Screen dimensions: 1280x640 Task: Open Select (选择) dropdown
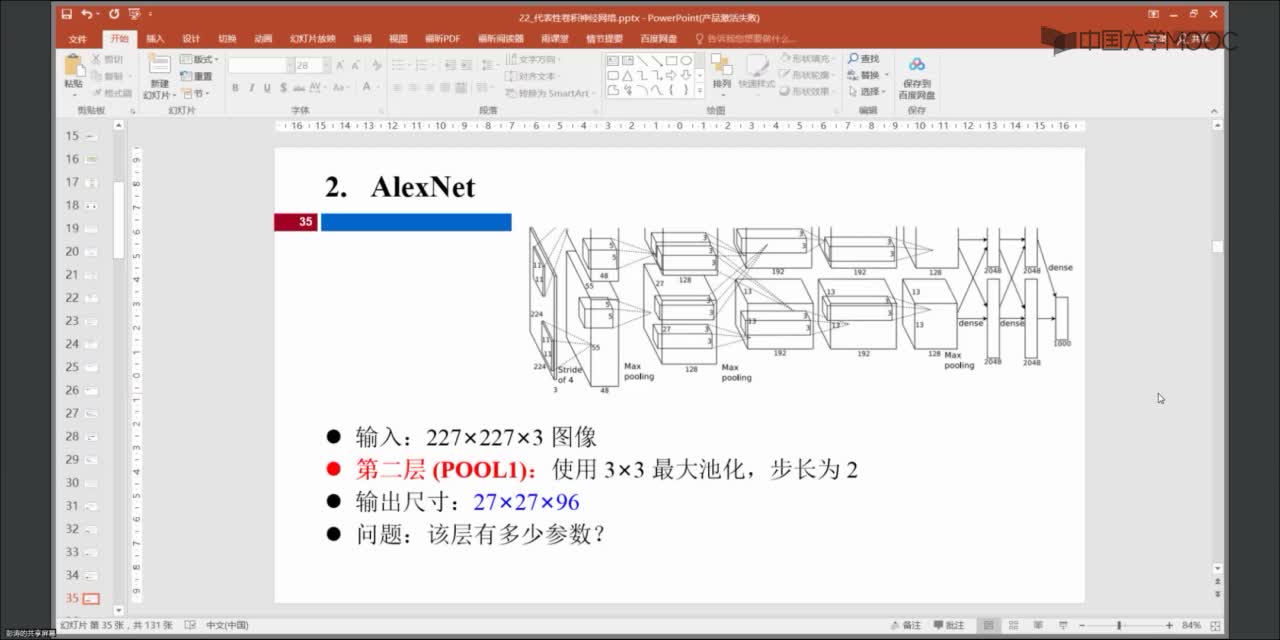(866, 91)
